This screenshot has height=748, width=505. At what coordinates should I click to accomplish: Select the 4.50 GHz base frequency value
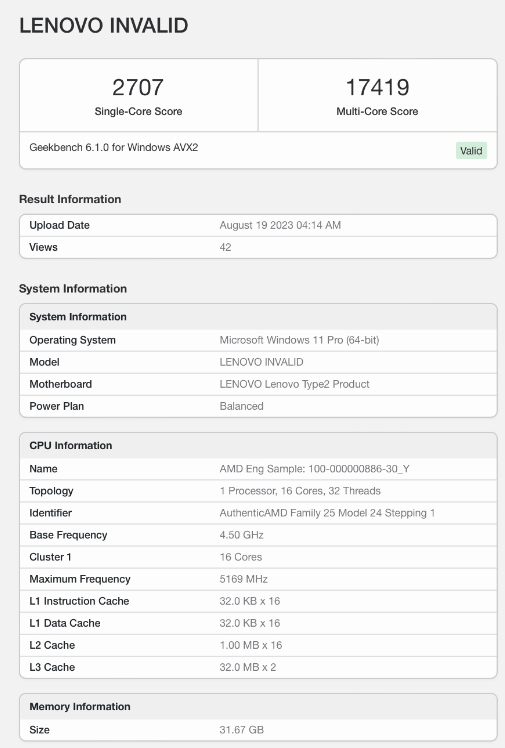(241, 535)
